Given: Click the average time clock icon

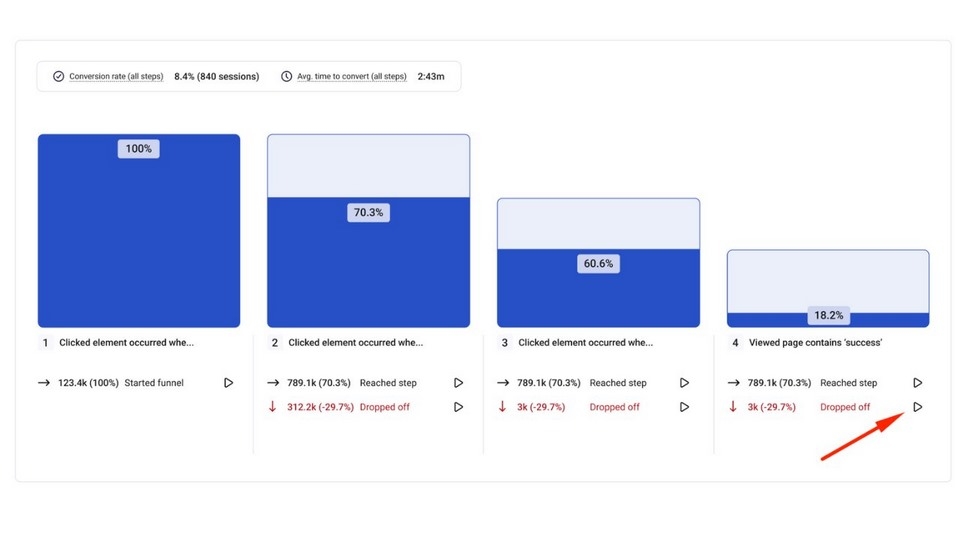Looking at the screenshot, I should pyautogui.click(x=287, y=77).
